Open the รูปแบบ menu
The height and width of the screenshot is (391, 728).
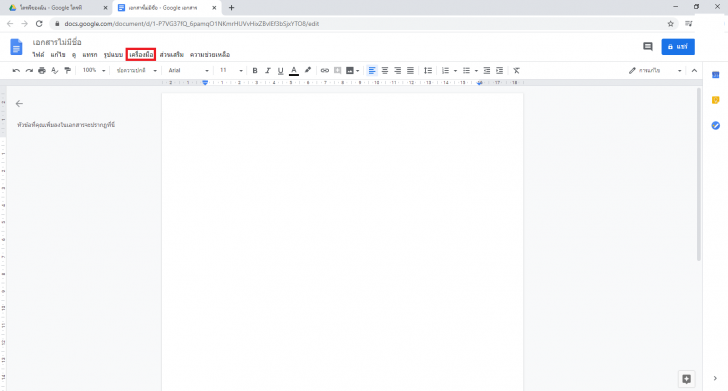pyautogui.click(x=113, y=55)
